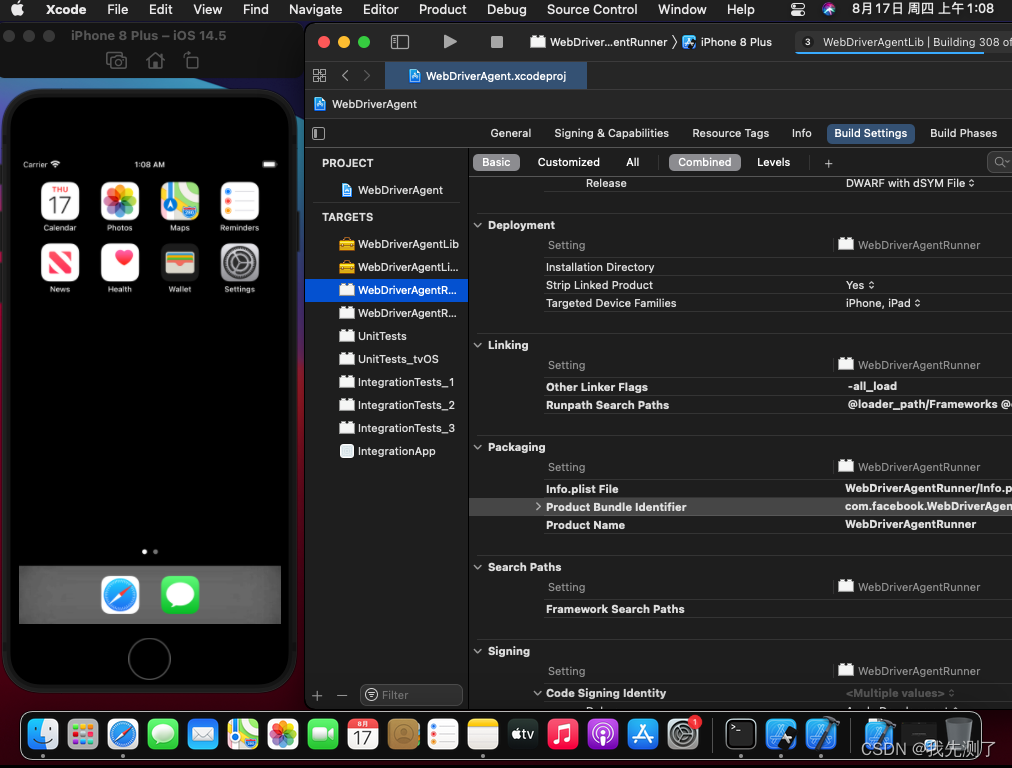Click the Signing & Capabilities tab
The image size is (1012, 768).
point(611,133)
